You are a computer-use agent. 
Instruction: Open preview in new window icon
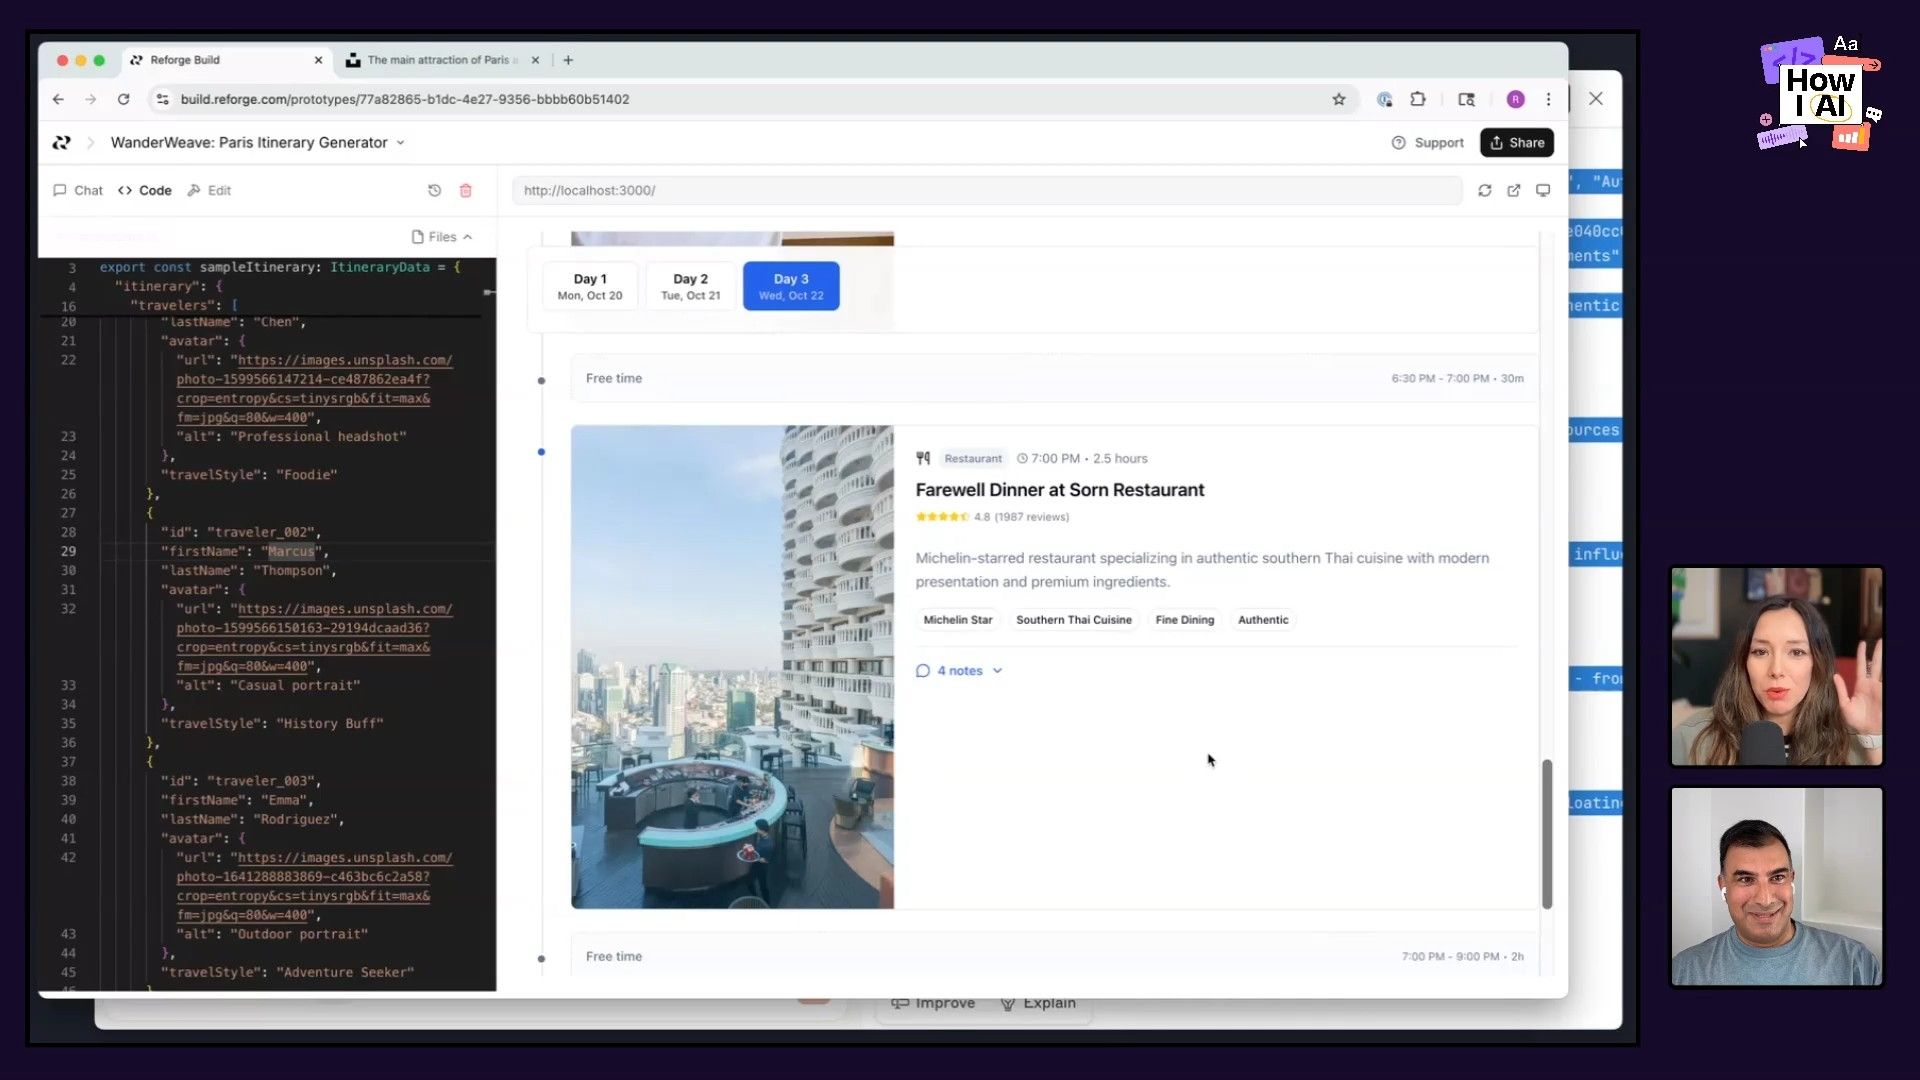[x=1514, y=190]
